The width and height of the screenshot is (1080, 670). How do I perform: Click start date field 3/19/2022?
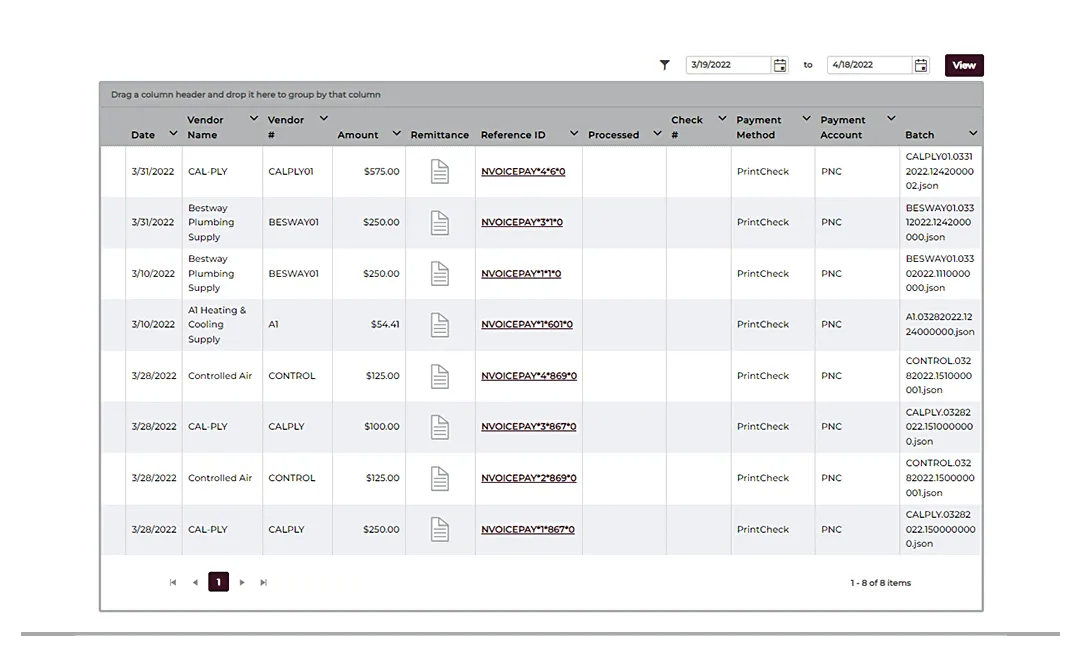click(x=728, y=65)
